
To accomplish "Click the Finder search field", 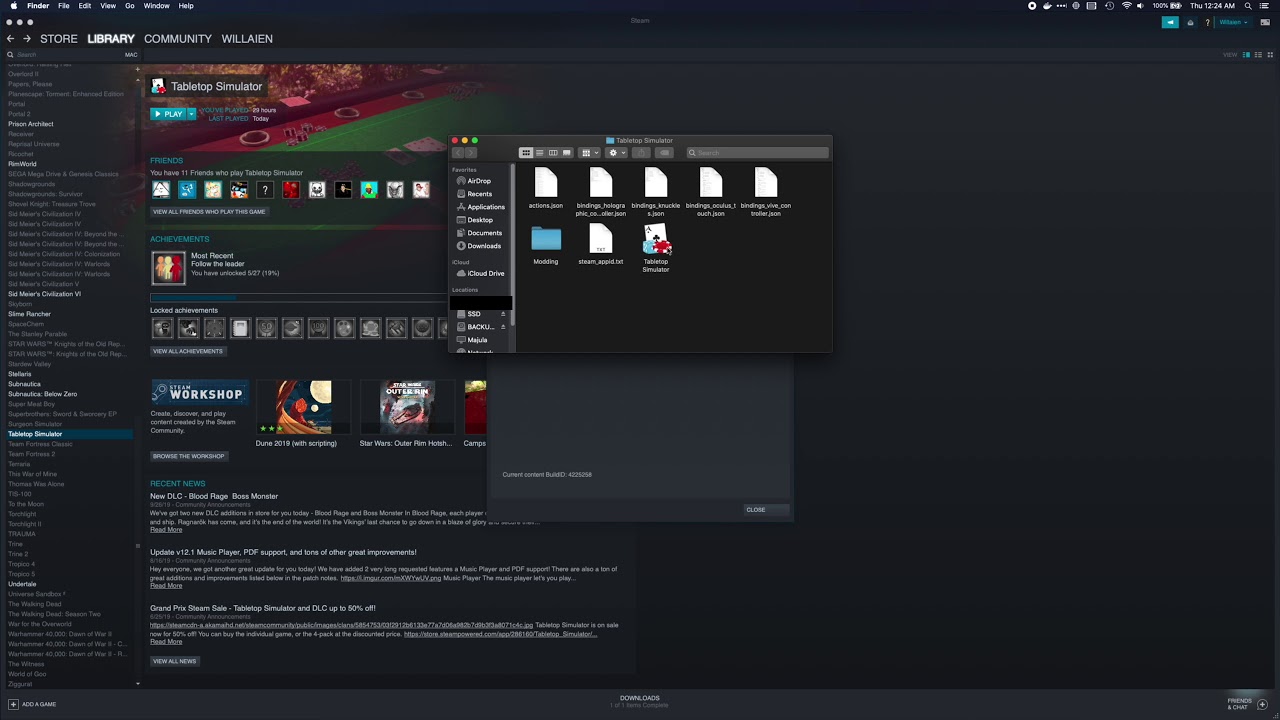I will (758, 153).
